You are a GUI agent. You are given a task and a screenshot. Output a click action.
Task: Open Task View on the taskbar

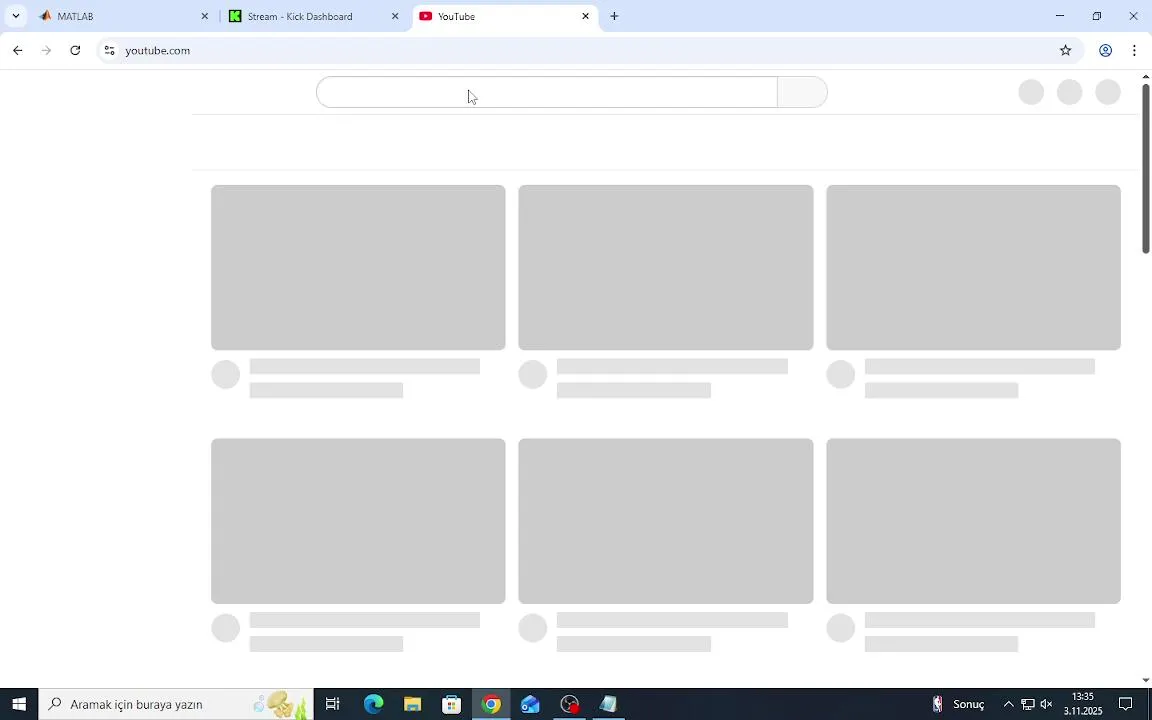point(332,704)
